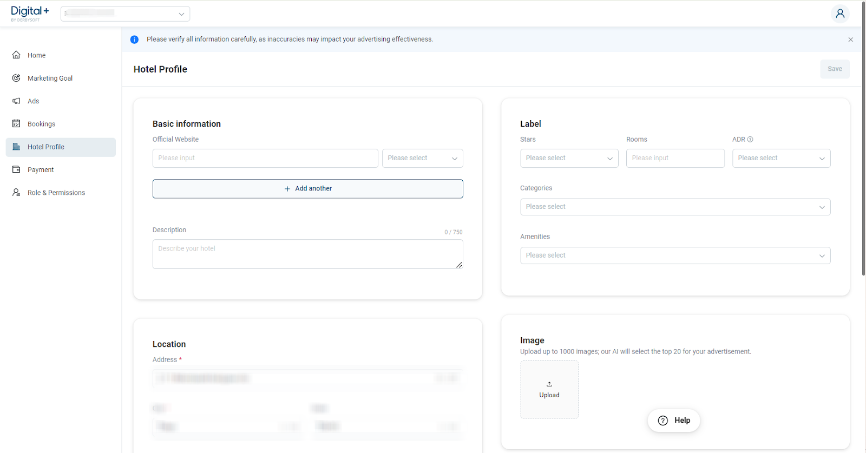The height and width of the screenshot is (453, 866).
Task: Click the Basic information section heading
Action: tap(187, 124)
